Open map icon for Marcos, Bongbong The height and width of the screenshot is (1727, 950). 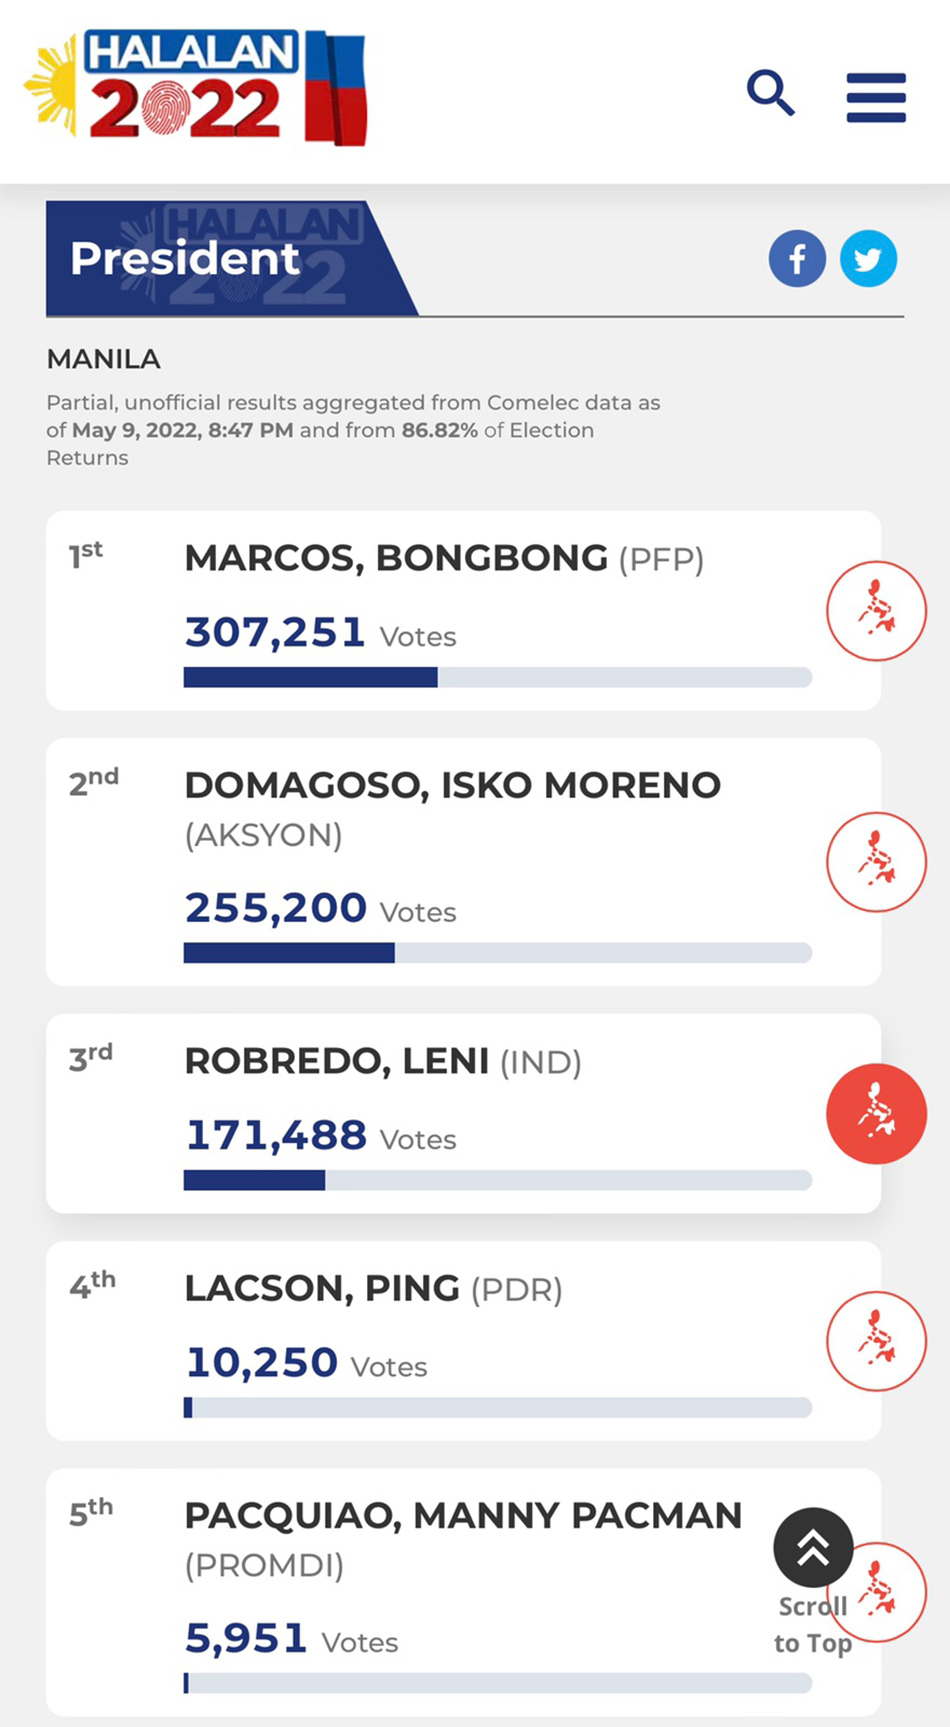click(876, 611)
